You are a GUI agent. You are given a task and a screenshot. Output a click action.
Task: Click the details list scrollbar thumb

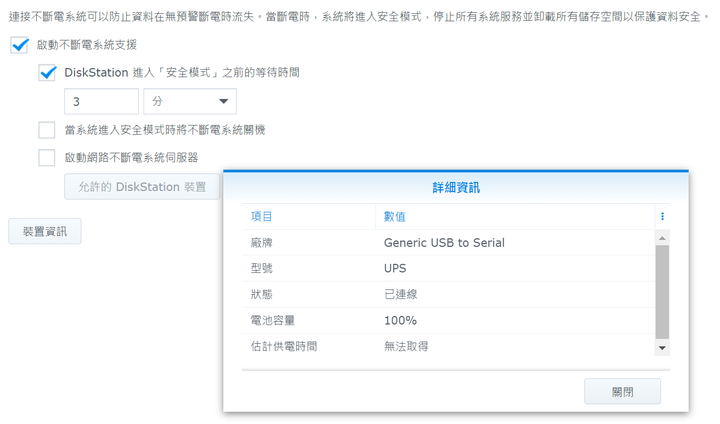coord(662,292)
